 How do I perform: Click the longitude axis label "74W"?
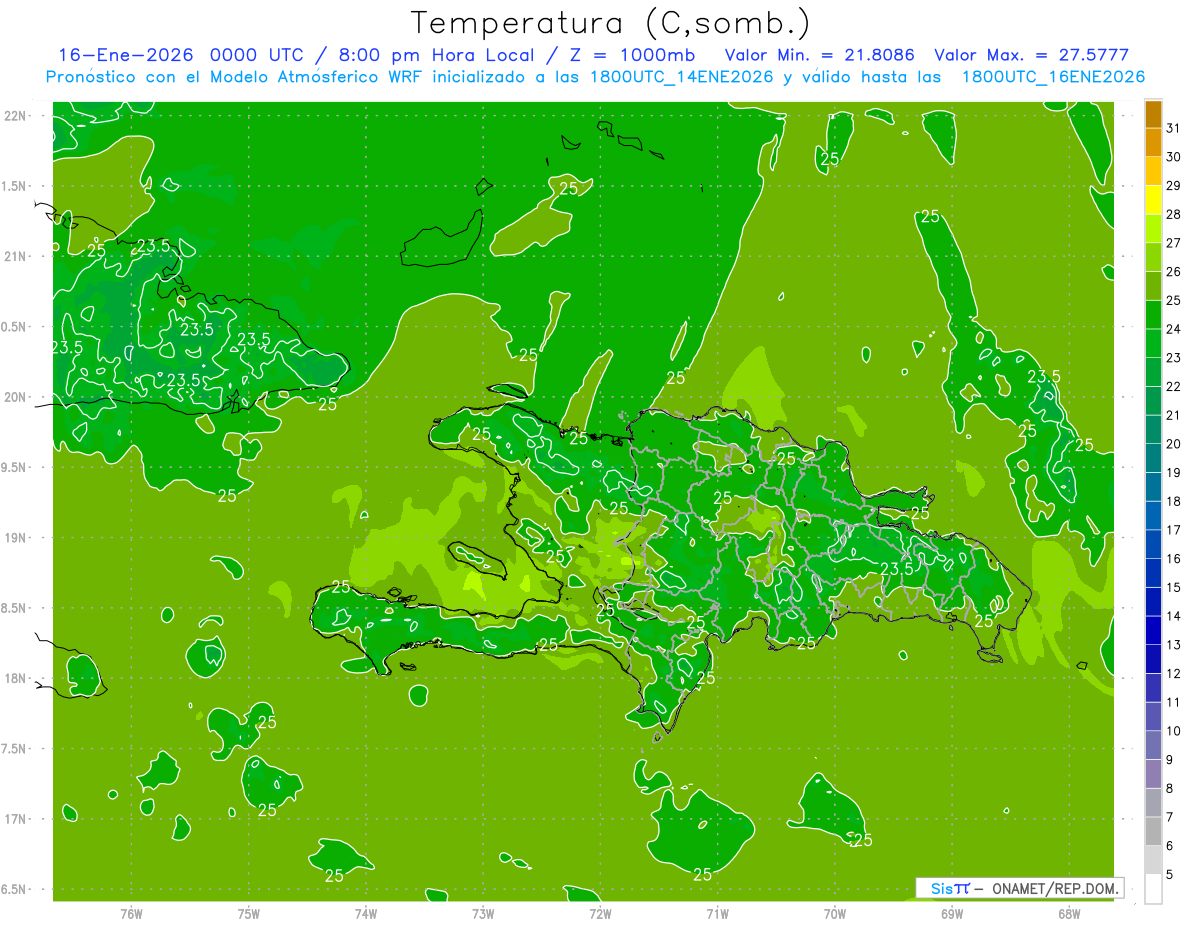[x=365, y=913]
